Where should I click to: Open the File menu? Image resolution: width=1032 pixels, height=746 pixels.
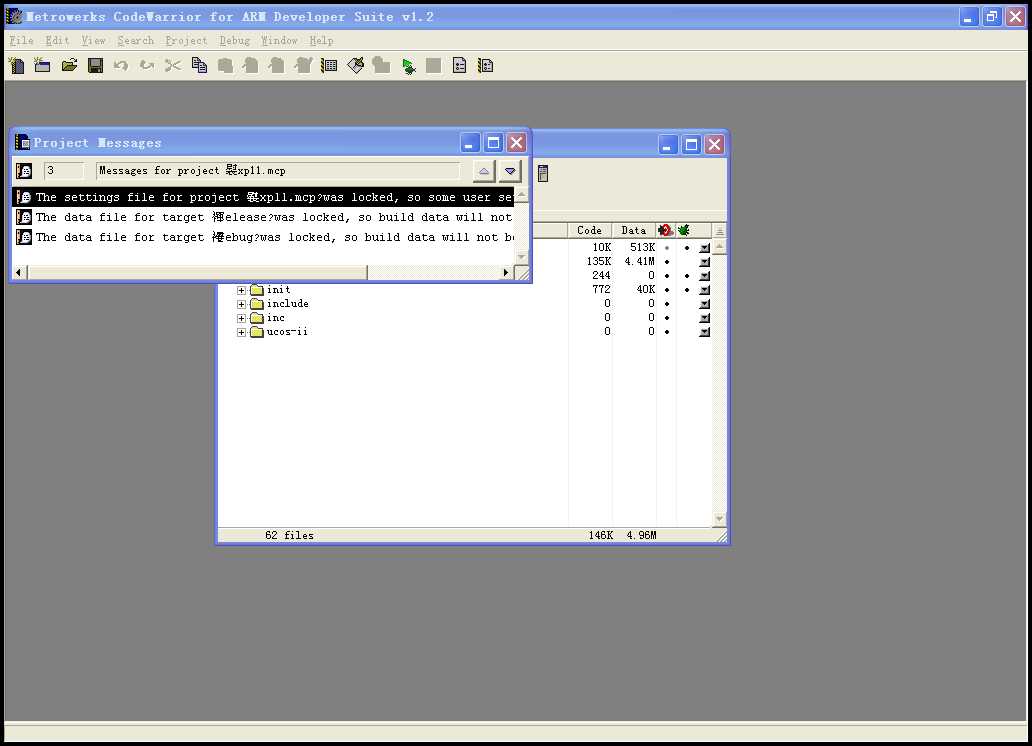point(21,41)
